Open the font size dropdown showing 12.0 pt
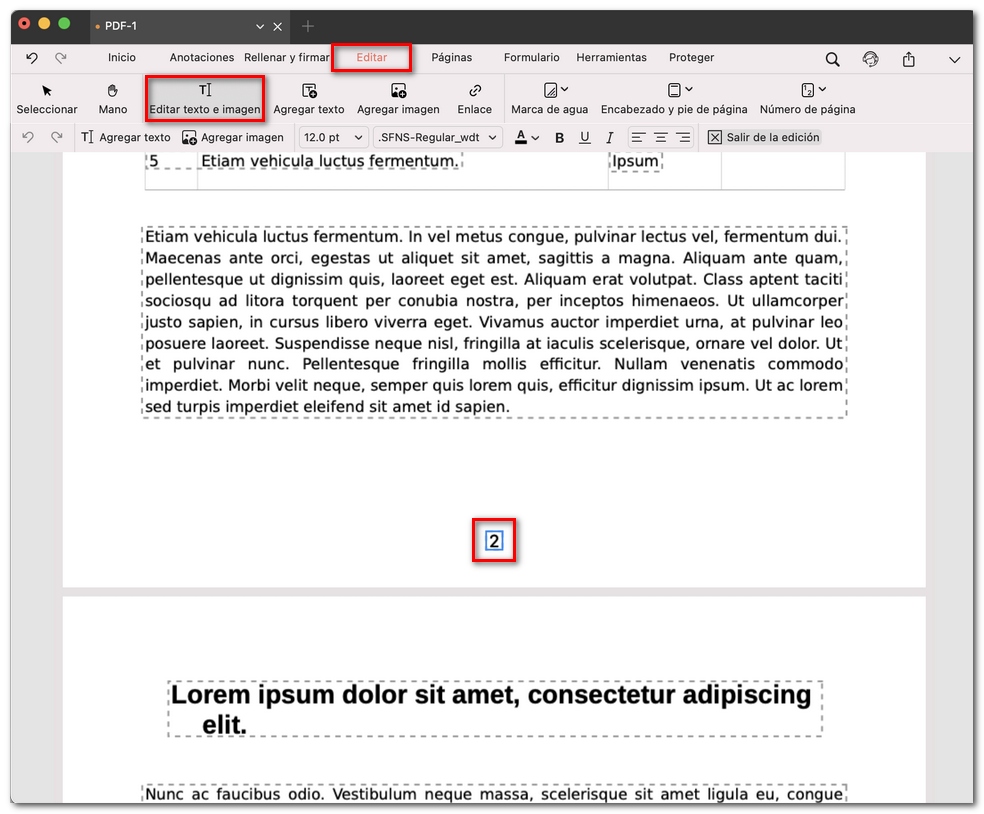984x814 pixels. [333, 137]
